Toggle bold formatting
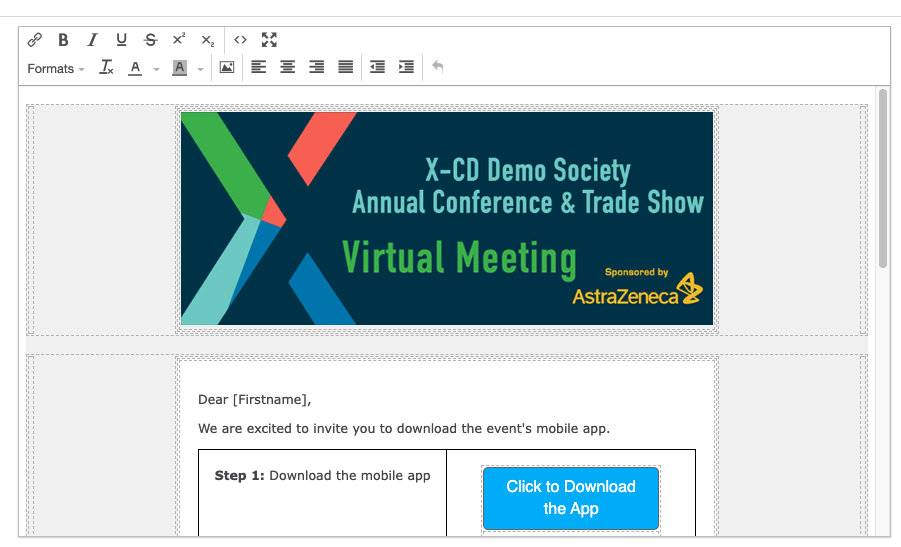This screenshot has height=547, width=901. click(x=63, y=40)
